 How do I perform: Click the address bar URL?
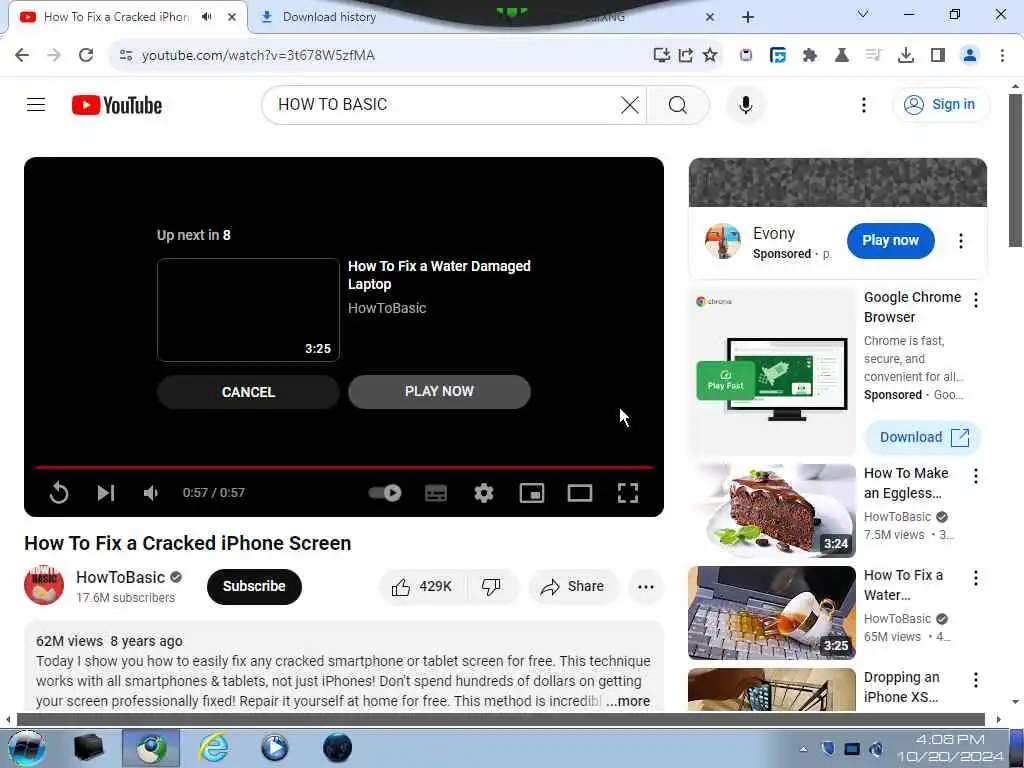(x=258, y=56)
